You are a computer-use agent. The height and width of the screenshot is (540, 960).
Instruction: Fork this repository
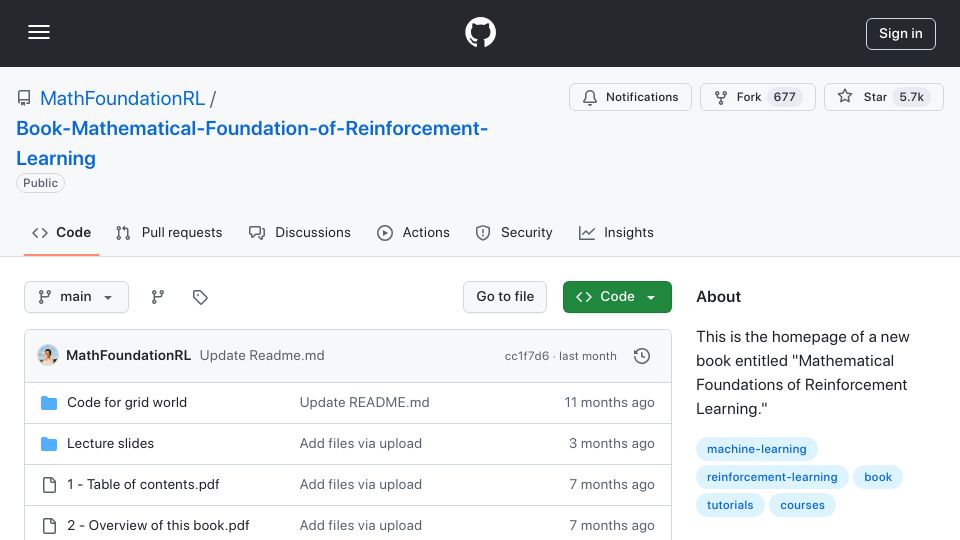coord(757,97)
